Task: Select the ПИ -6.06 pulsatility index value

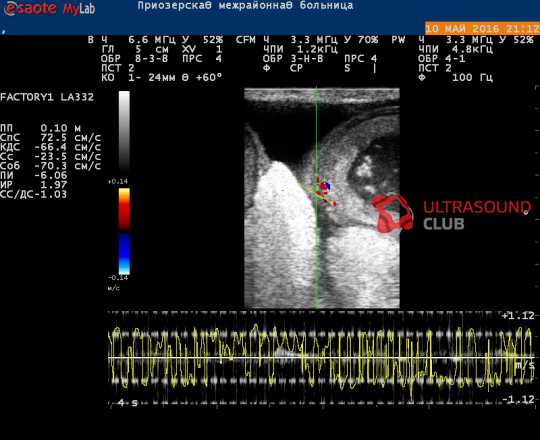Action: coord(34,175)
